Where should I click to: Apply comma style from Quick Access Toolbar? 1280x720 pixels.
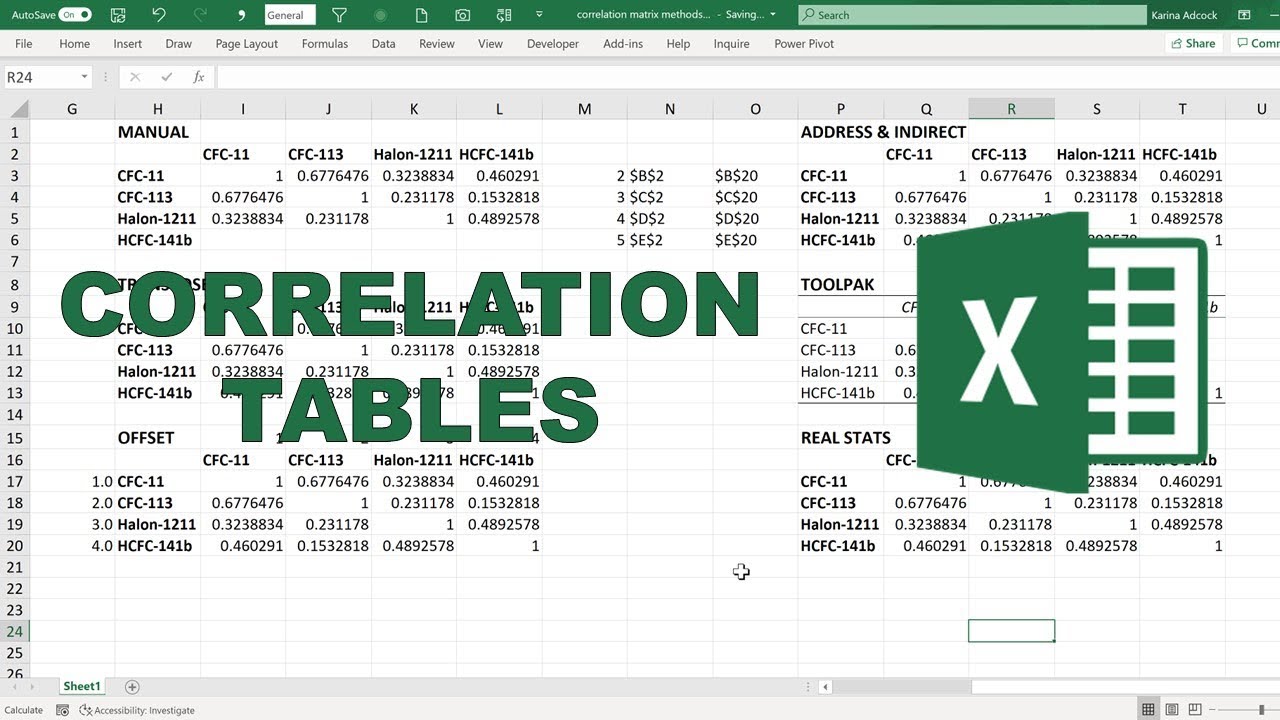pos(241,15)
